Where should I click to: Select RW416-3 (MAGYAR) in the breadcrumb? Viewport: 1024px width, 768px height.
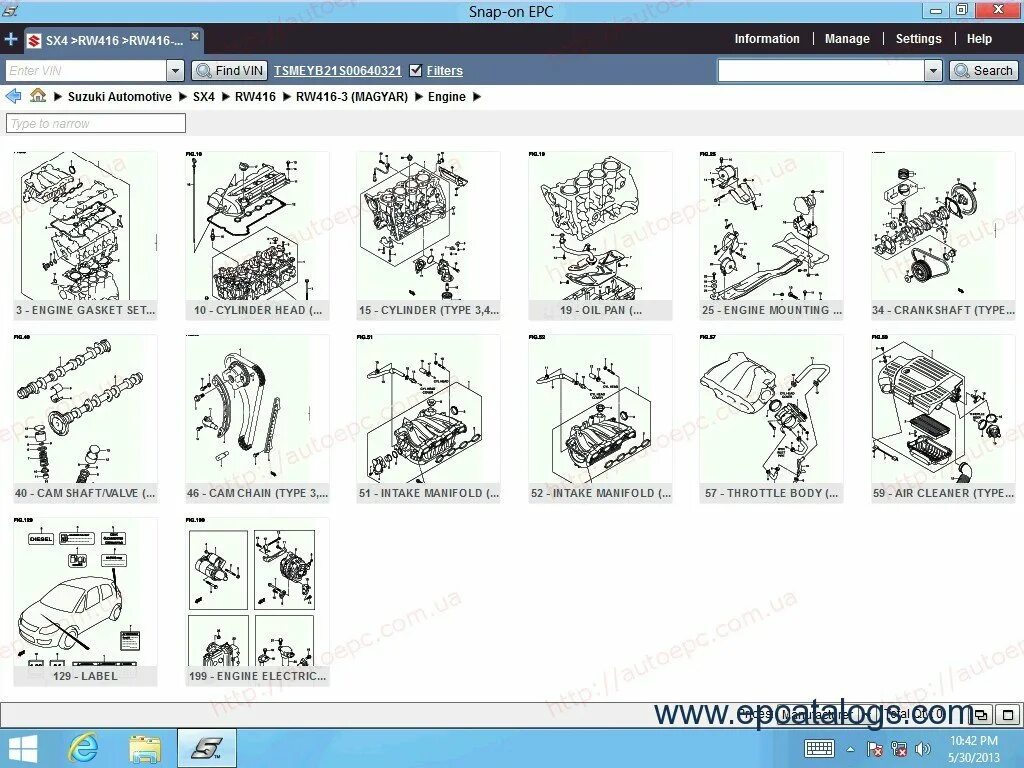click(x=352, y=97)
